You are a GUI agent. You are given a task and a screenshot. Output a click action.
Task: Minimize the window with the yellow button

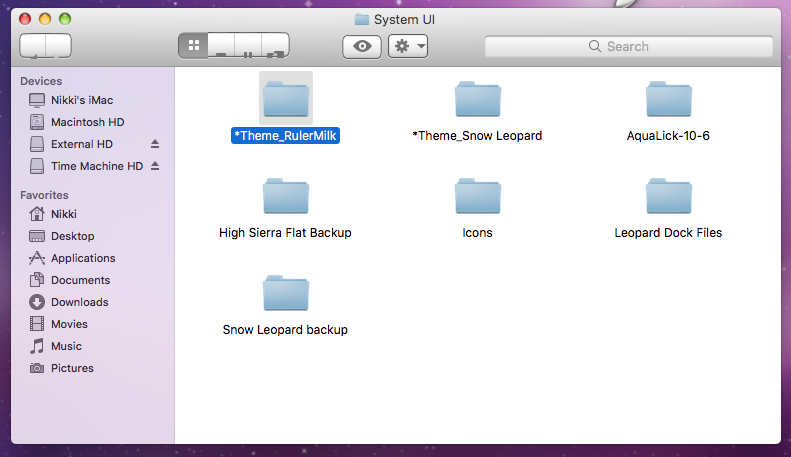pyautogui.click(x=45, y=19)
